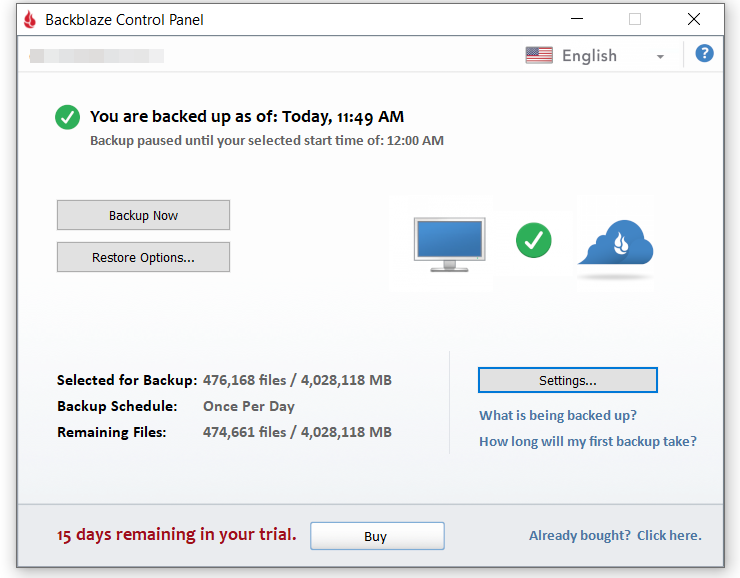This screenshot has height=578, width=740.
Task: Click the '15 days remaining in your trial' text
Action: [x=176, y=534]
